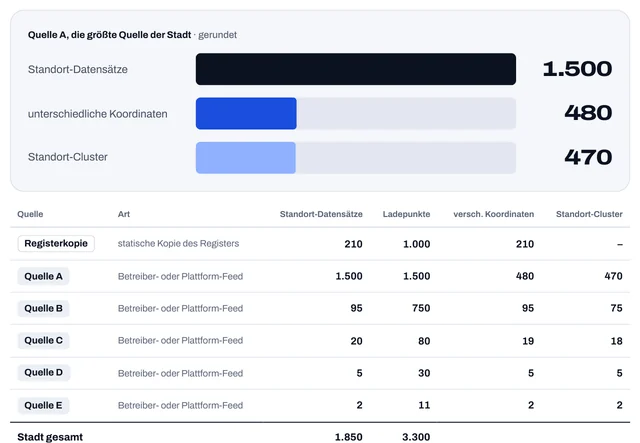Click the dash in Registerkopie Standort-Cluster cell
This screenshot has width=640, height=443.
[620, 245]
